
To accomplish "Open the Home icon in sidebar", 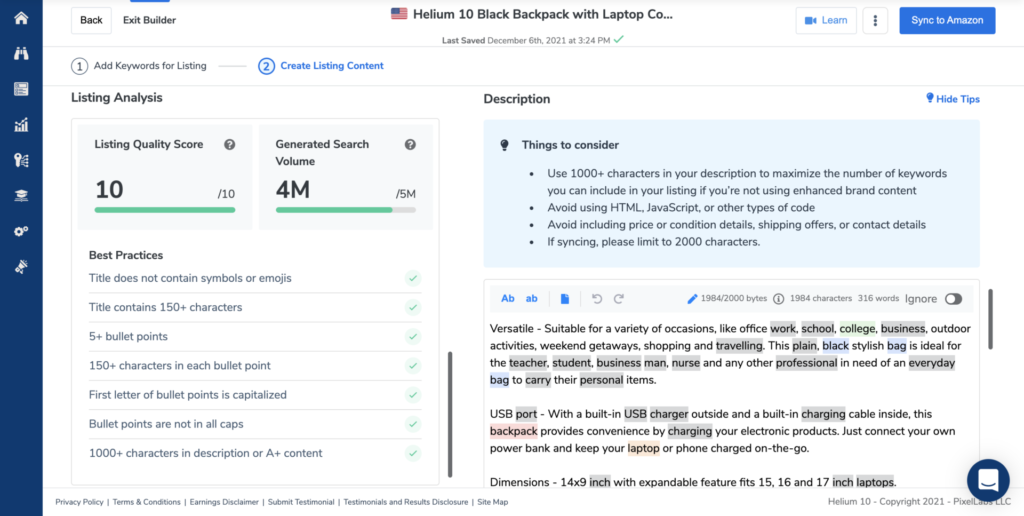I will tap(21, 18).
